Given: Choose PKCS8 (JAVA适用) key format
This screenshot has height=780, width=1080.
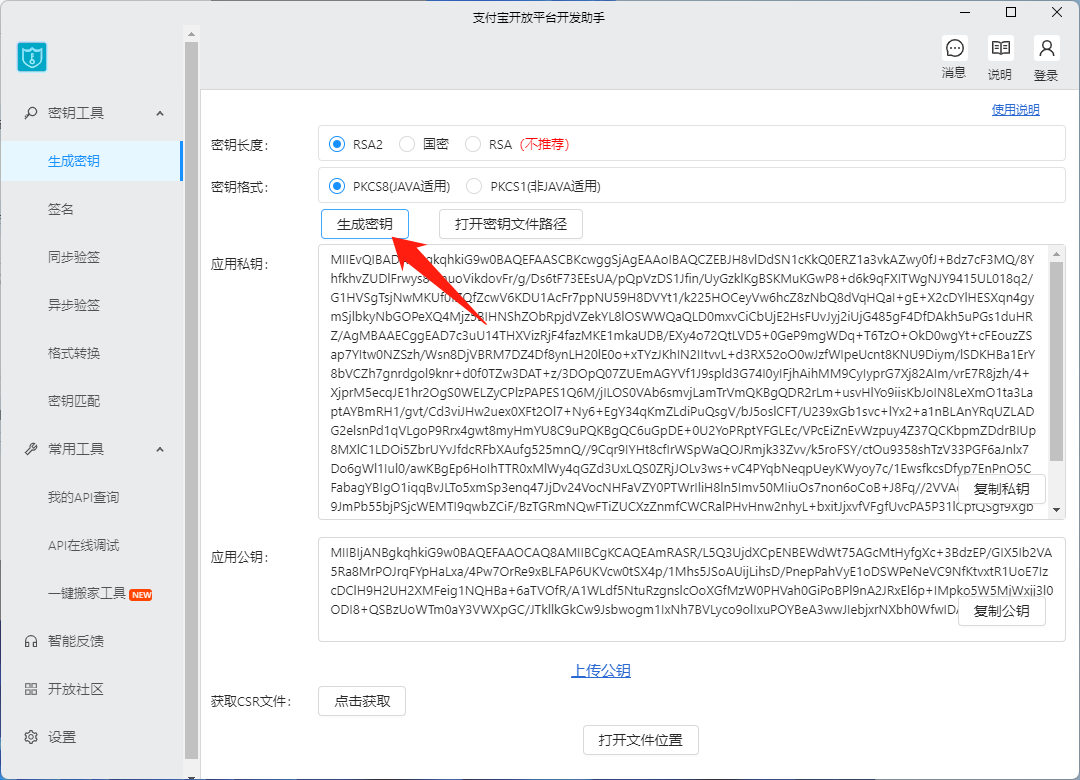Looking at the screenshot, I should point(337,186).
